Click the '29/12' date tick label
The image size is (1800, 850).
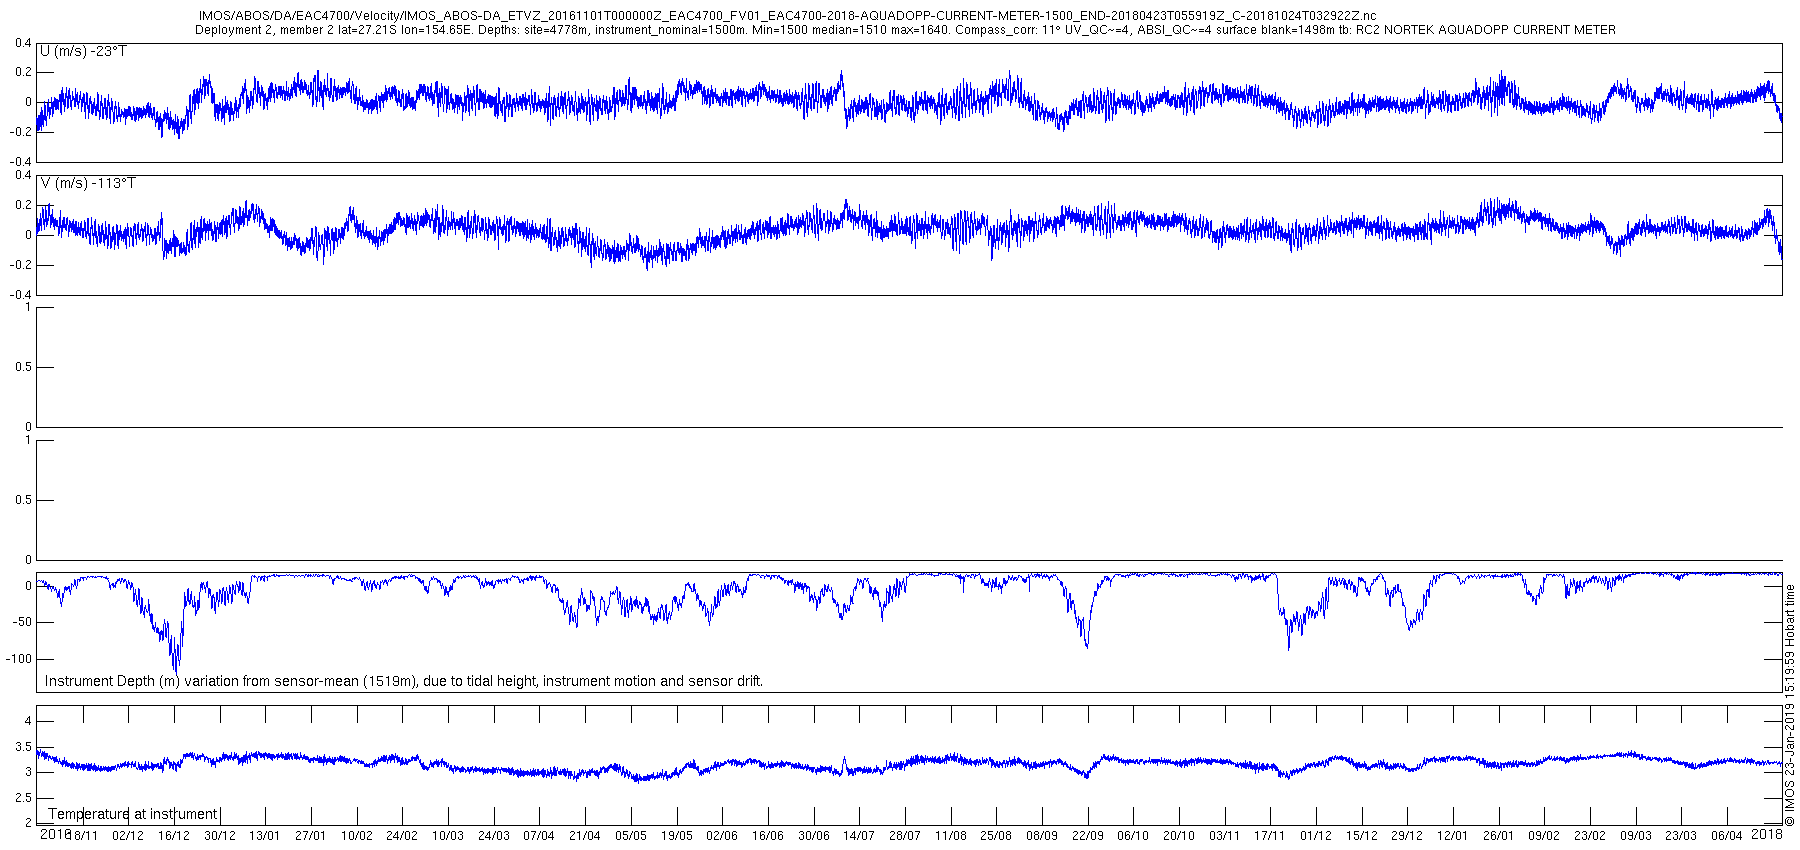click(1407, 836)
